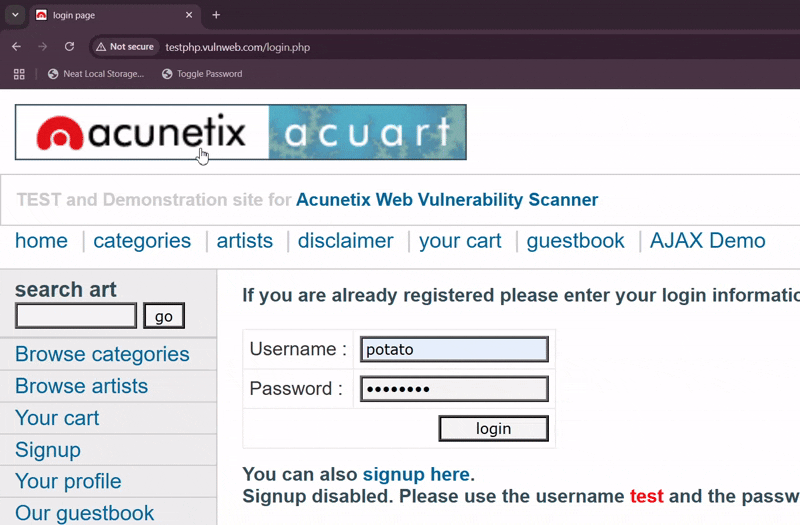
Task: Open the Acunetix Web Vulnerability Scanner link
Action: (x=447, y=199)
